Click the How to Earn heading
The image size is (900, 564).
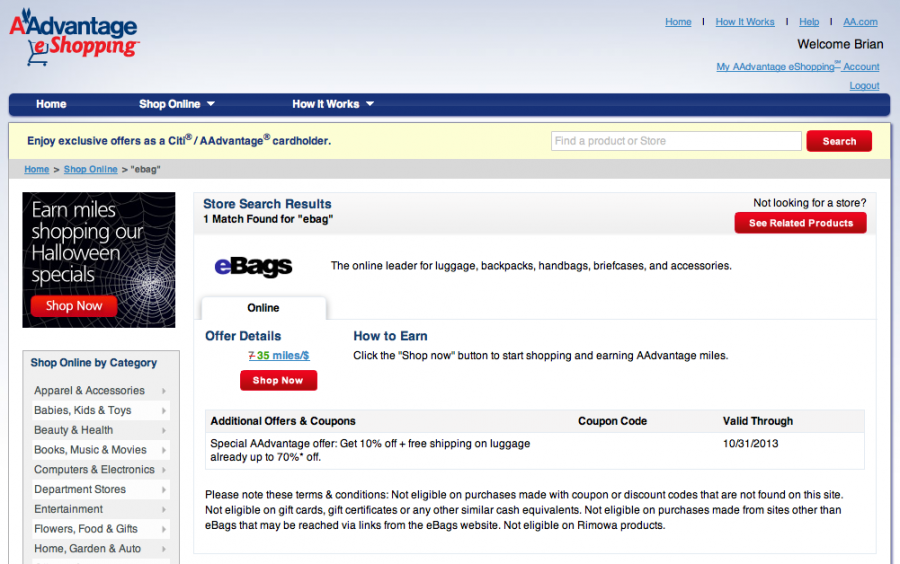tap(390, 336)
